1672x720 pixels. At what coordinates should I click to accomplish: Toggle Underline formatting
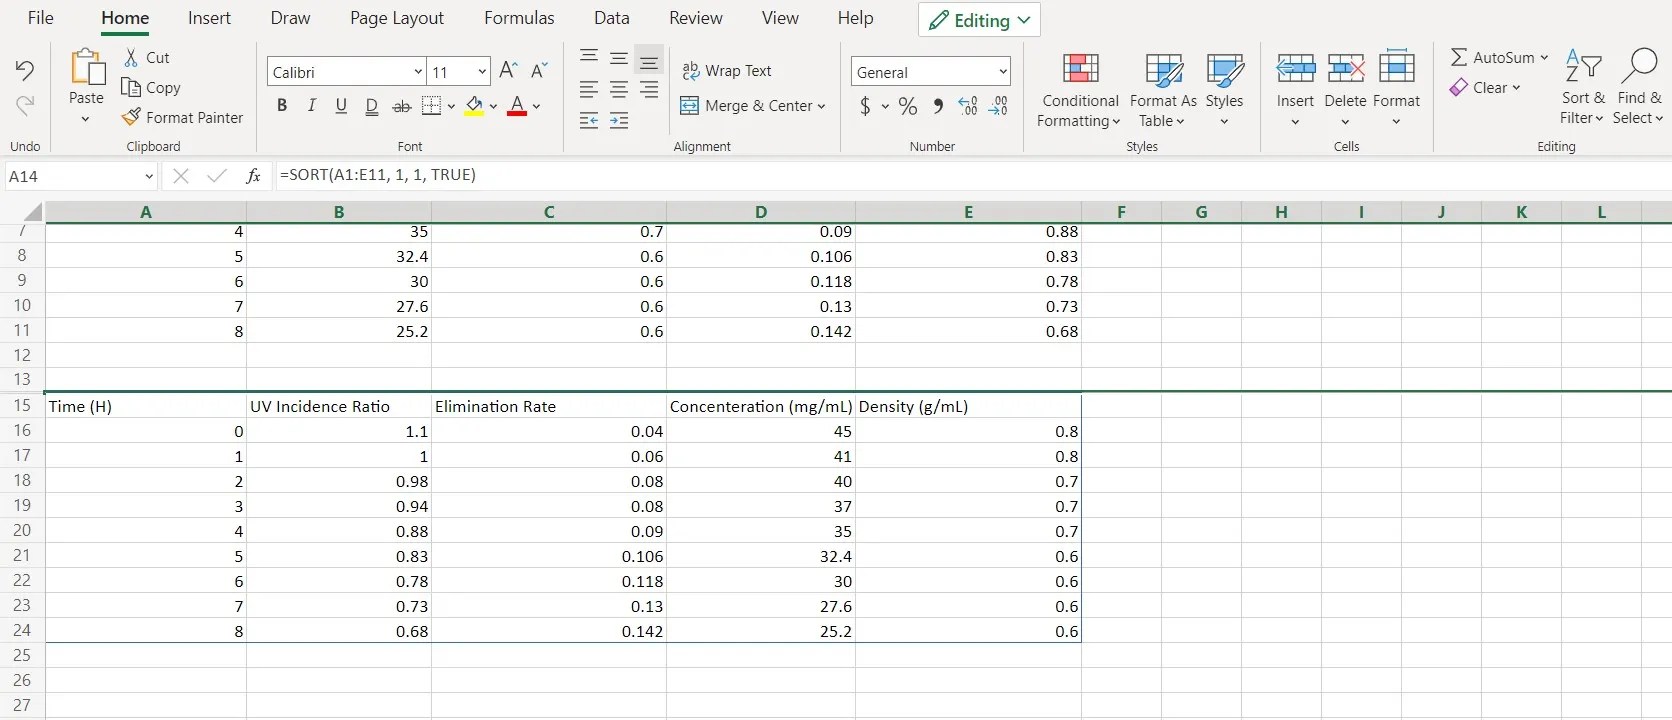click(x=342, y=106)
